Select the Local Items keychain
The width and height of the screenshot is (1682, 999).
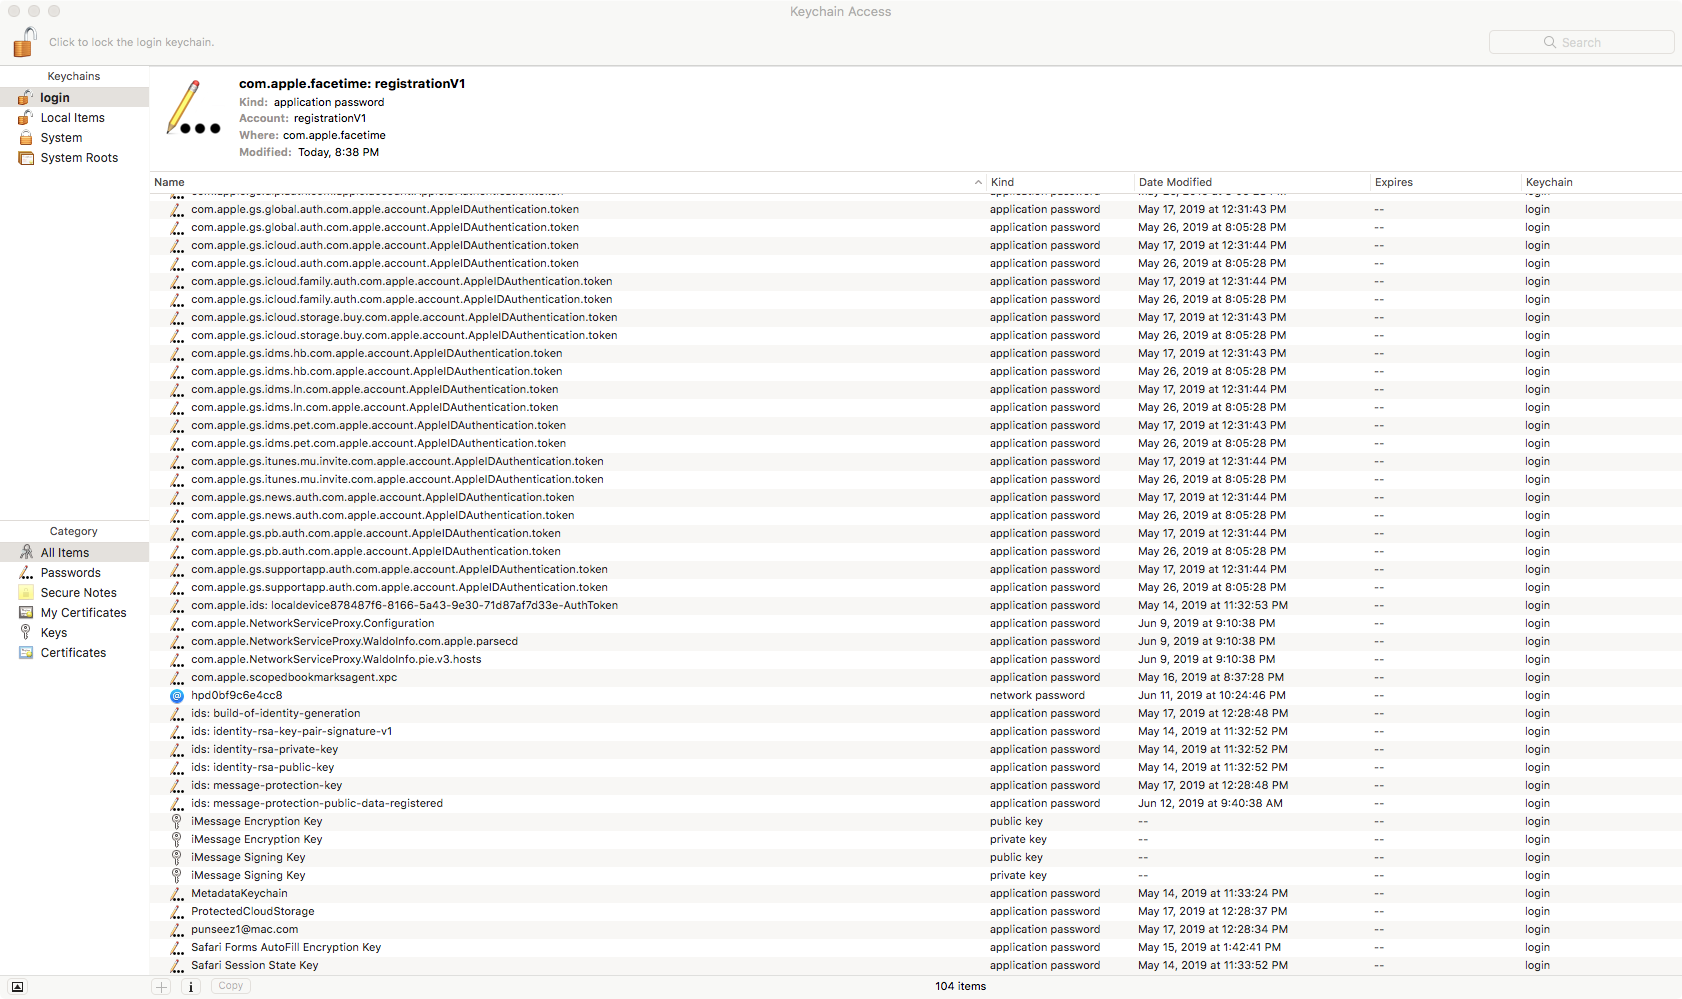72,117
